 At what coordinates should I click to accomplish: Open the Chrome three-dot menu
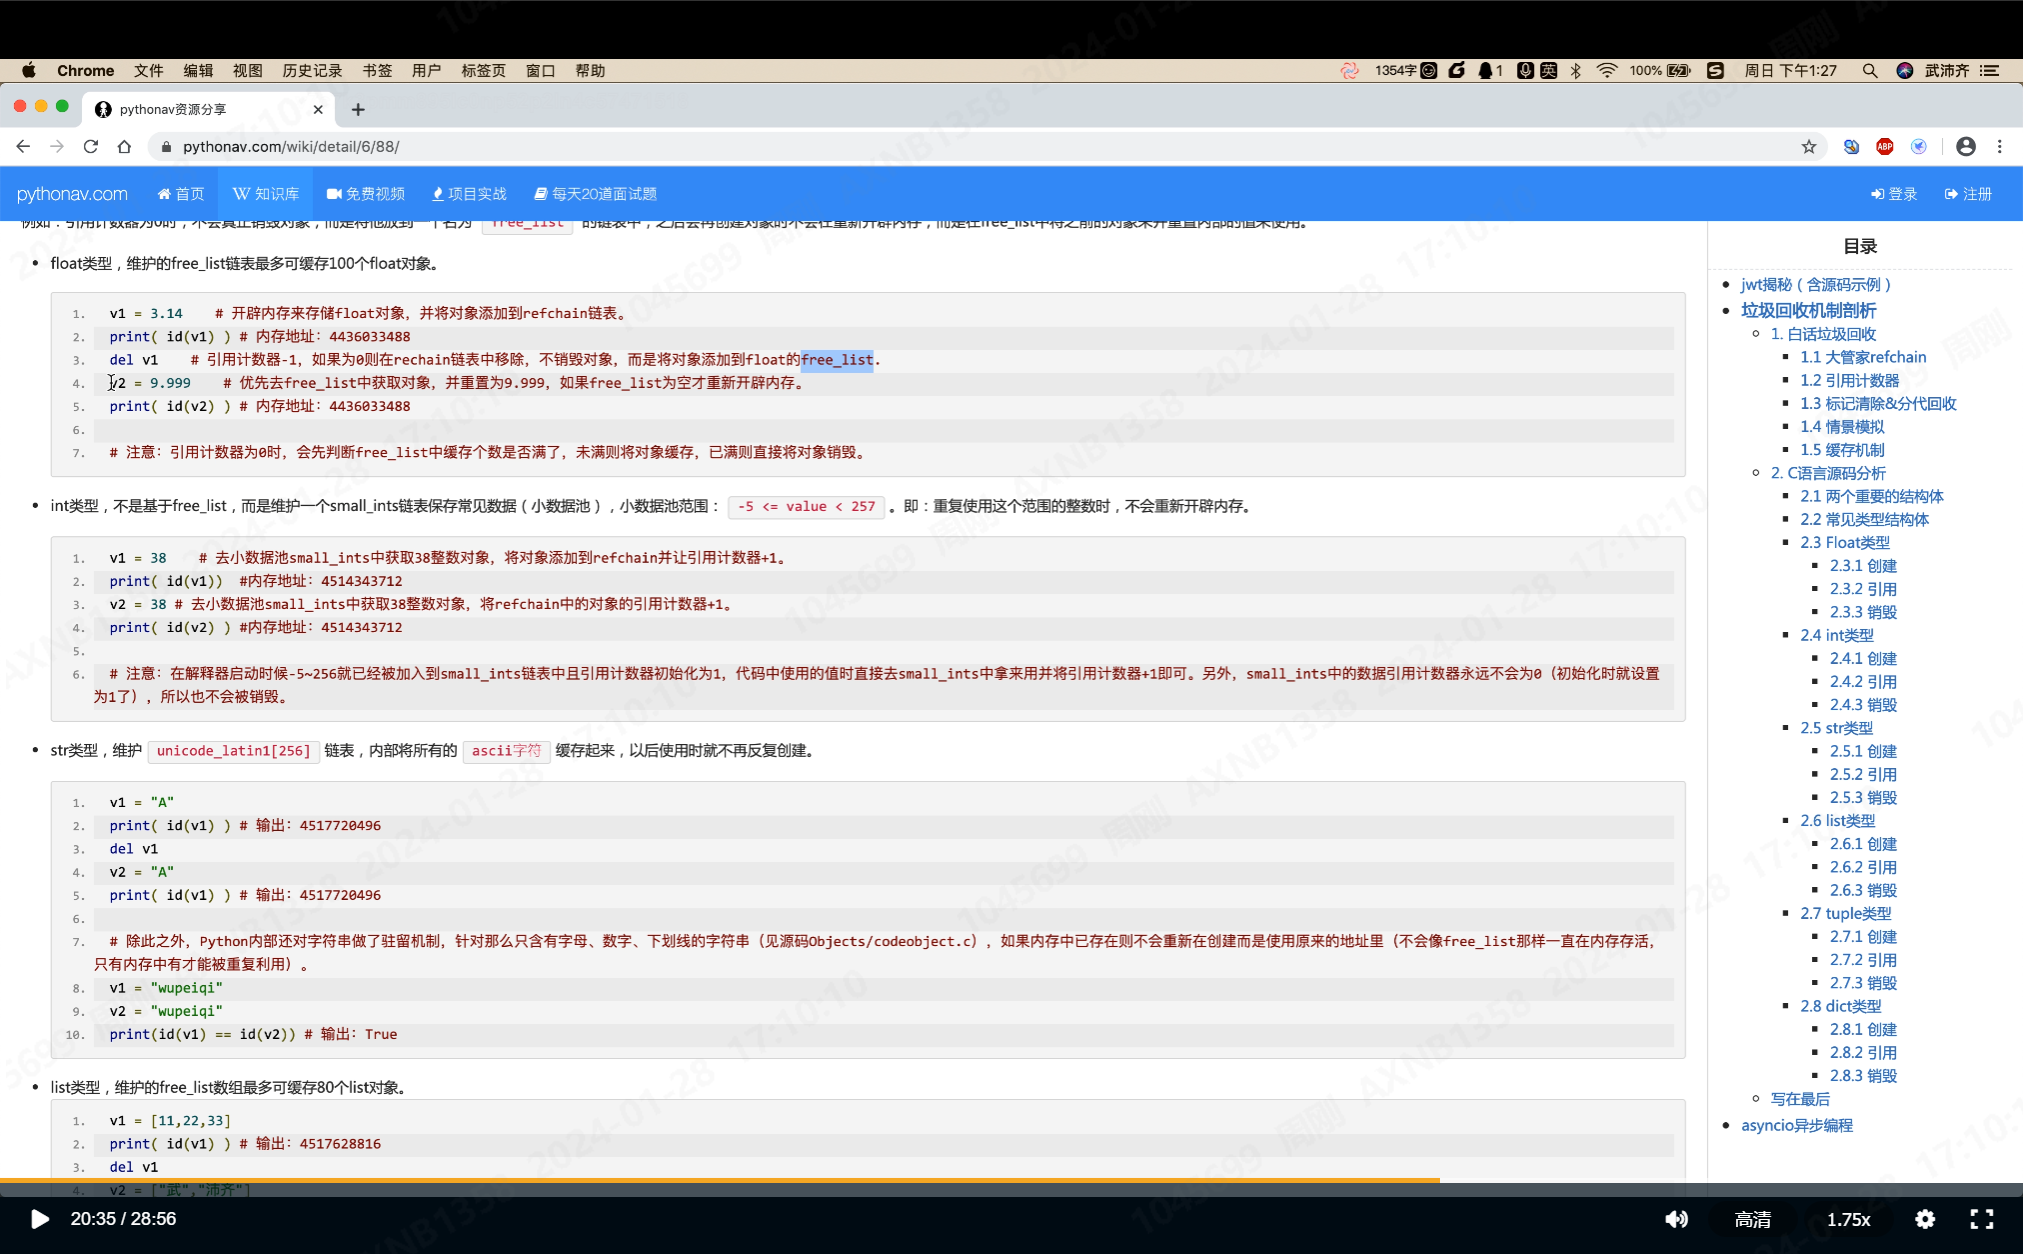point(2000,146)
